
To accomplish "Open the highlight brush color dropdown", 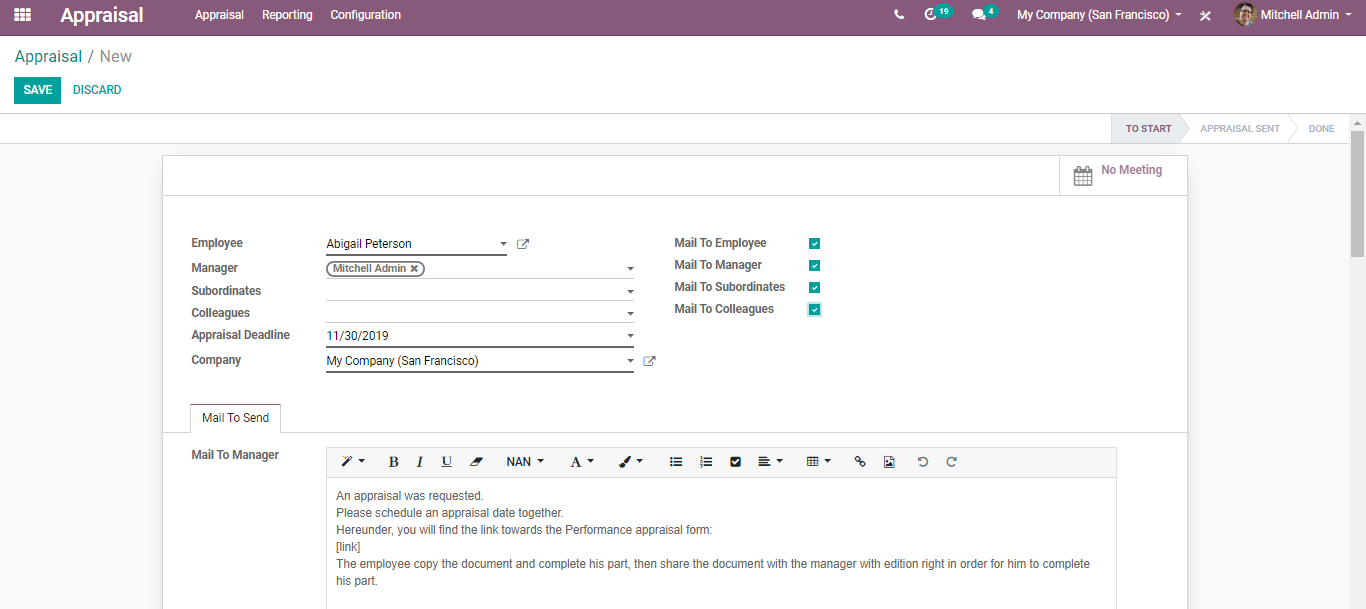I will [631, 462].
